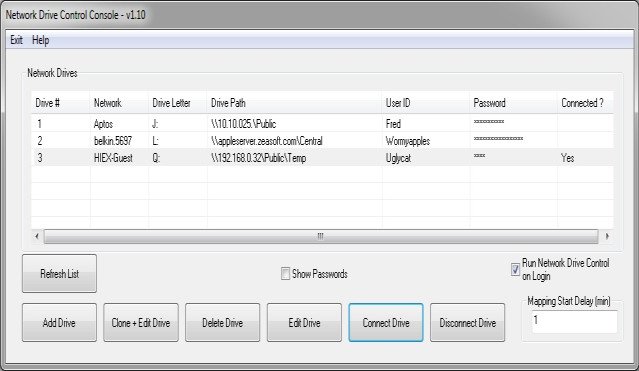Click the Edit Drive button

[304, 322]
